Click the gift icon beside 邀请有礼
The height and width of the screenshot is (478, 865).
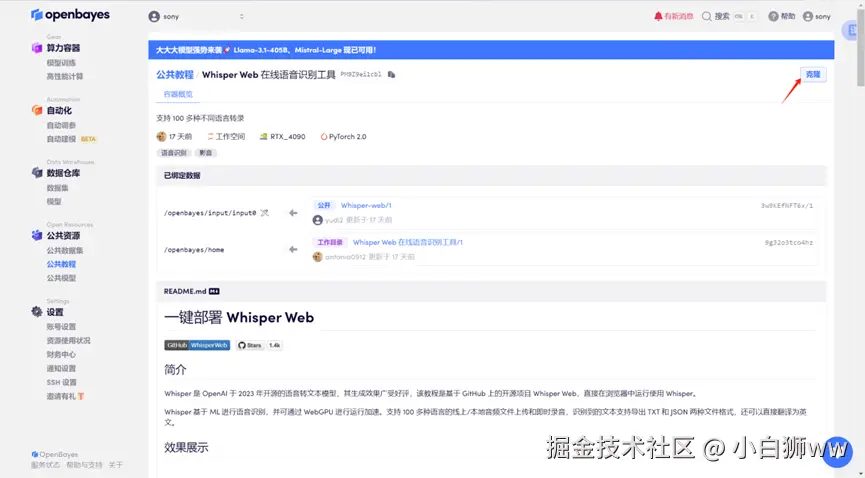tap(81, 396)
